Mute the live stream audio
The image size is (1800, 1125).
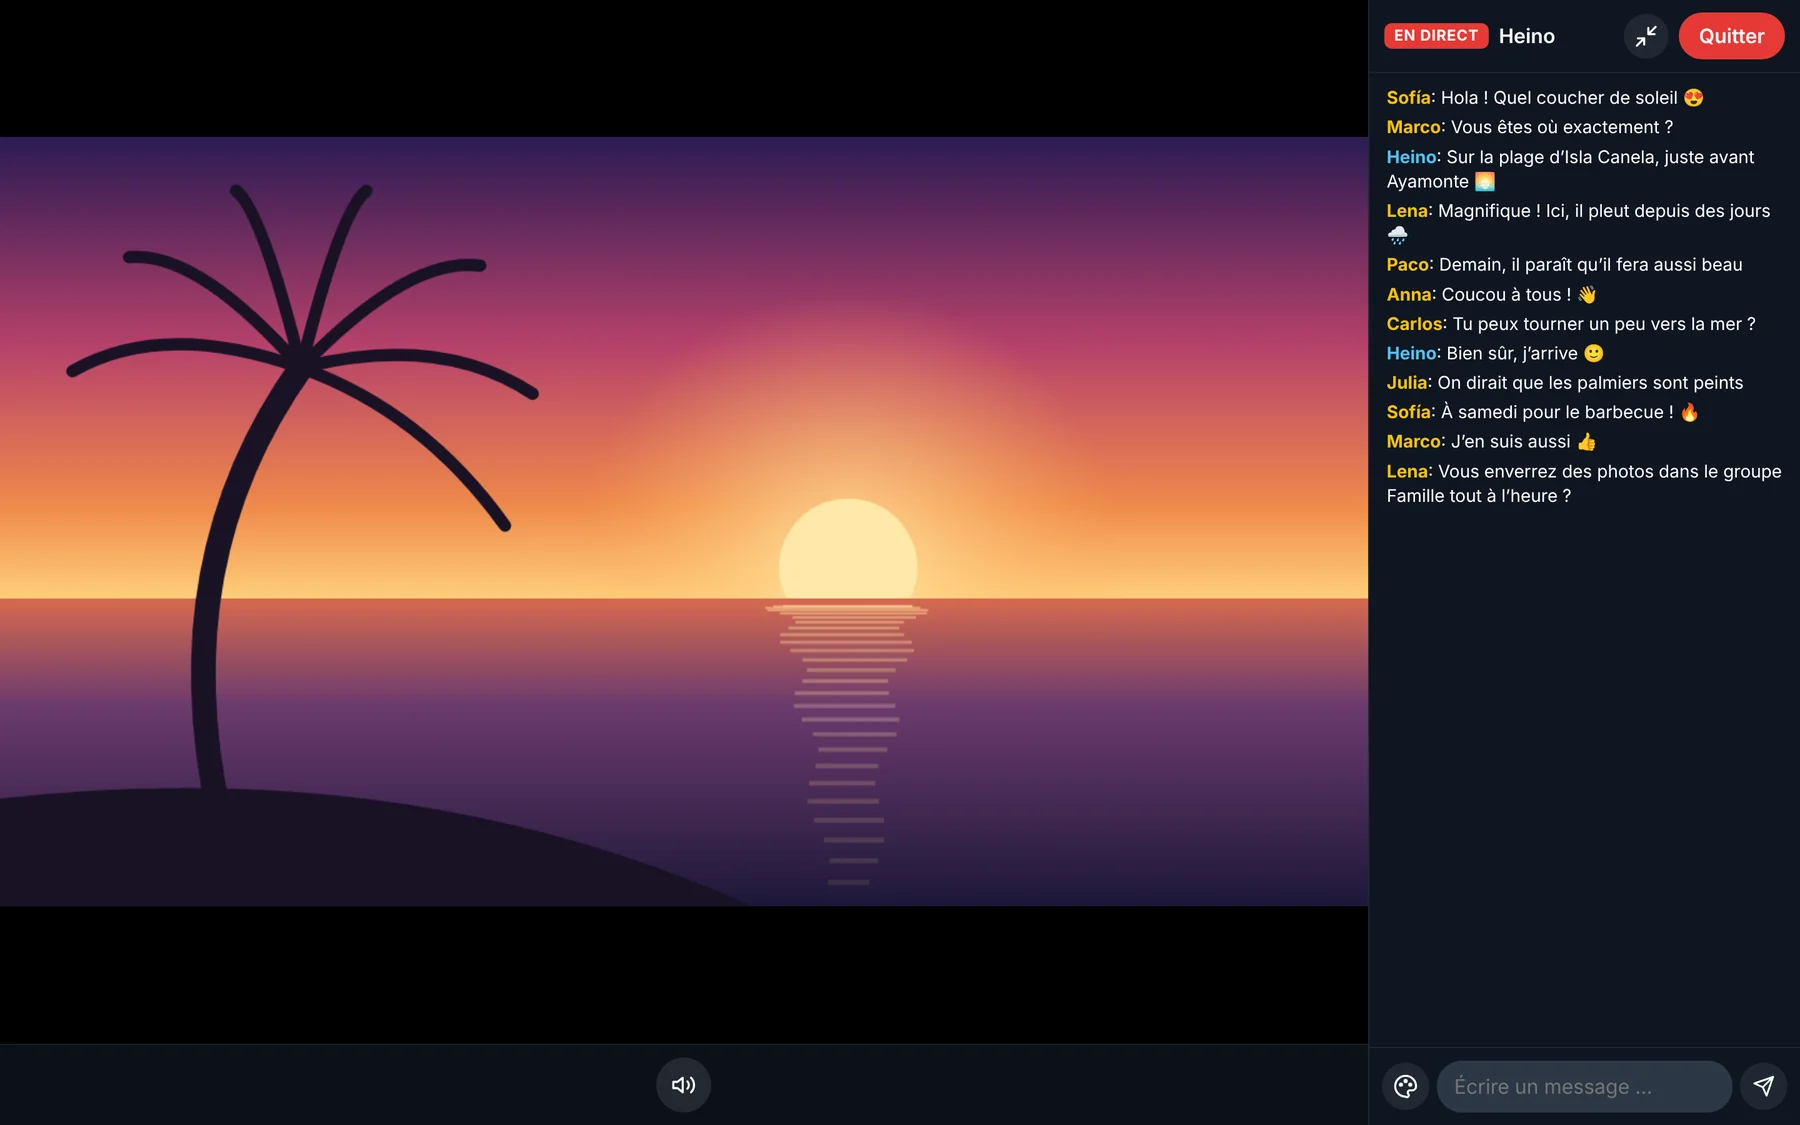tap(683, 1085)
